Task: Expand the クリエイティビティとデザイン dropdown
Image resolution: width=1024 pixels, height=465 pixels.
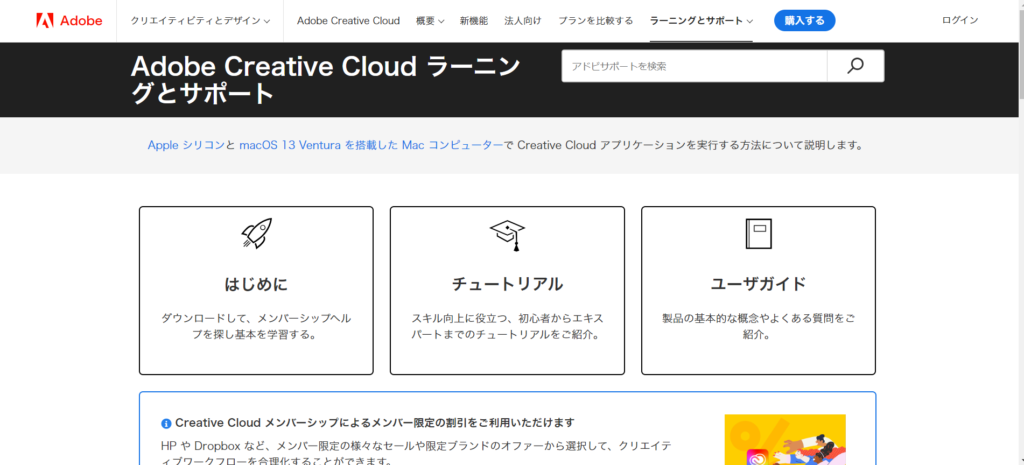Action: (x=201, y=21)
